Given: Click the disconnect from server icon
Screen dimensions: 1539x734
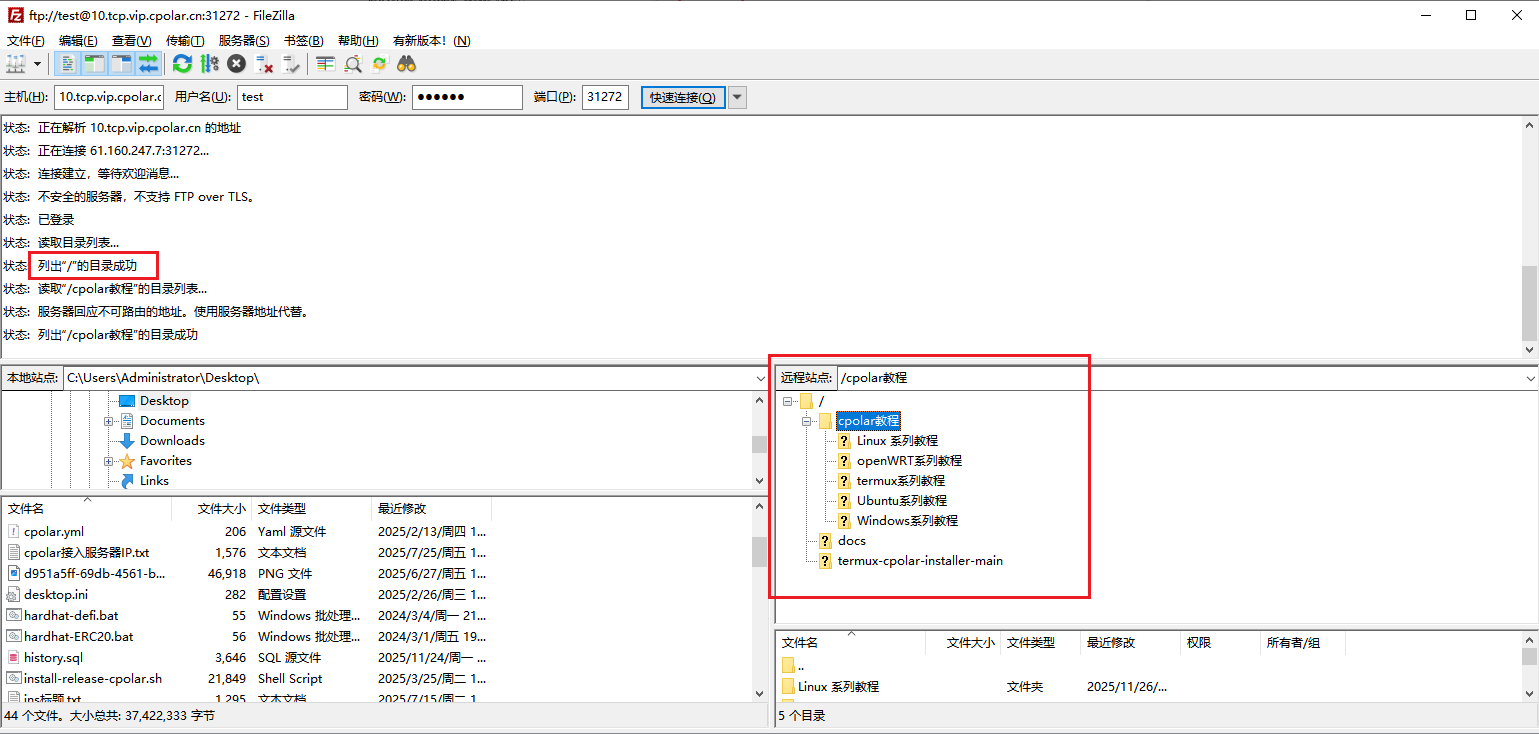Looking at the screenshot, I should pyautogui.click(x=264, y=64).
